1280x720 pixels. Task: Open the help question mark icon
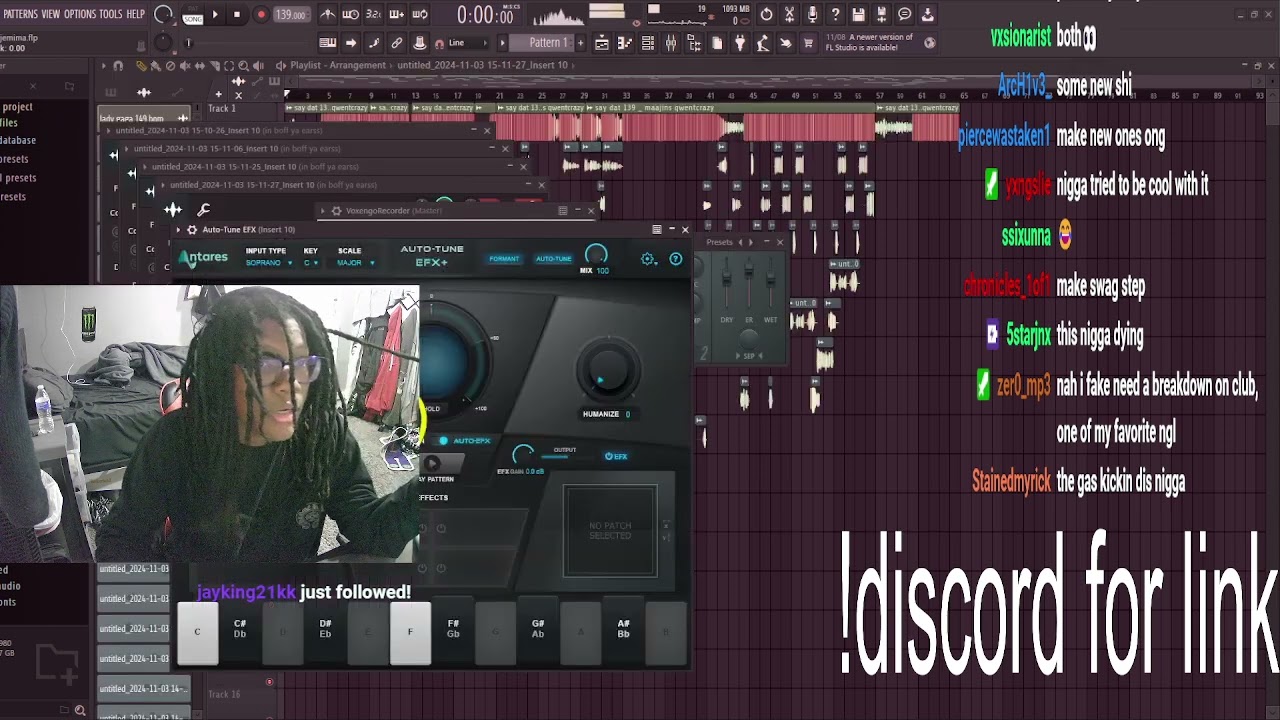[x=835, y=14]
